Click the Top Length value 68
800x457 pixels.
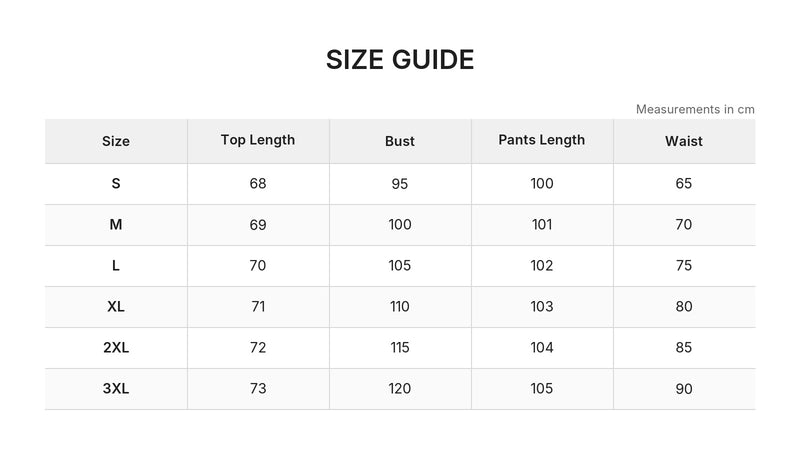tap(258, 184)
